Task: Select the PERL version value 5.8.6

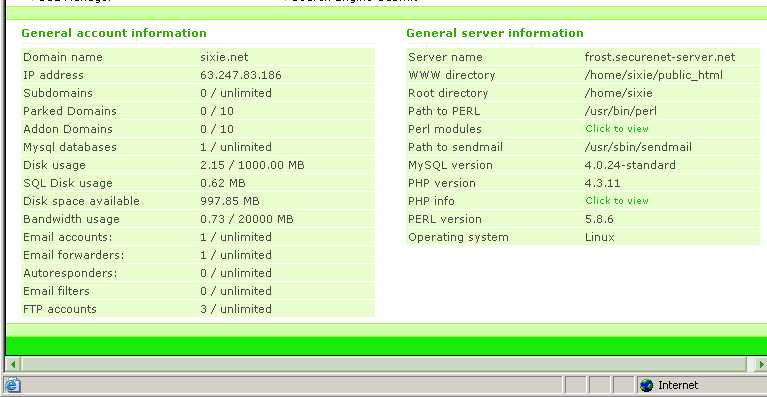Action: coord(599,219)
